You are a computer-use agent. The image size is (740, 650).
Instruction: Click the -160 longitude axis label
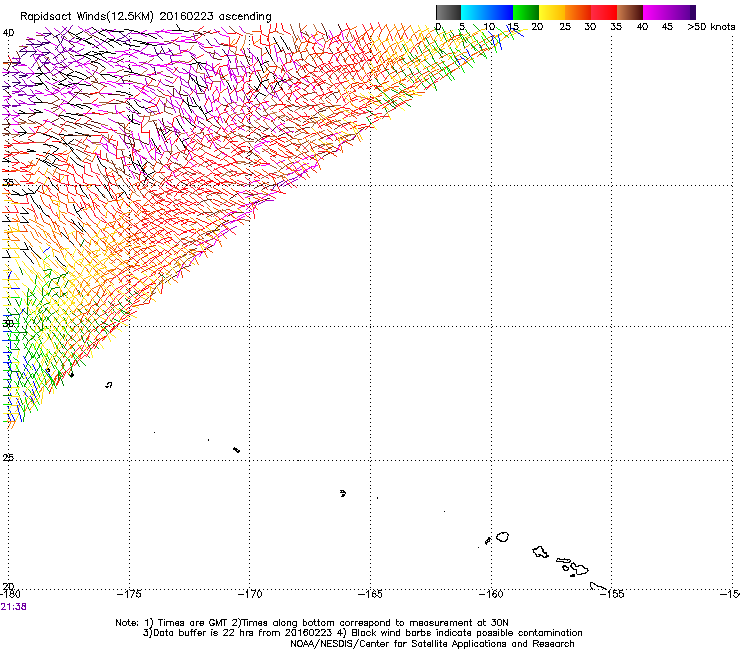point(491,594)
